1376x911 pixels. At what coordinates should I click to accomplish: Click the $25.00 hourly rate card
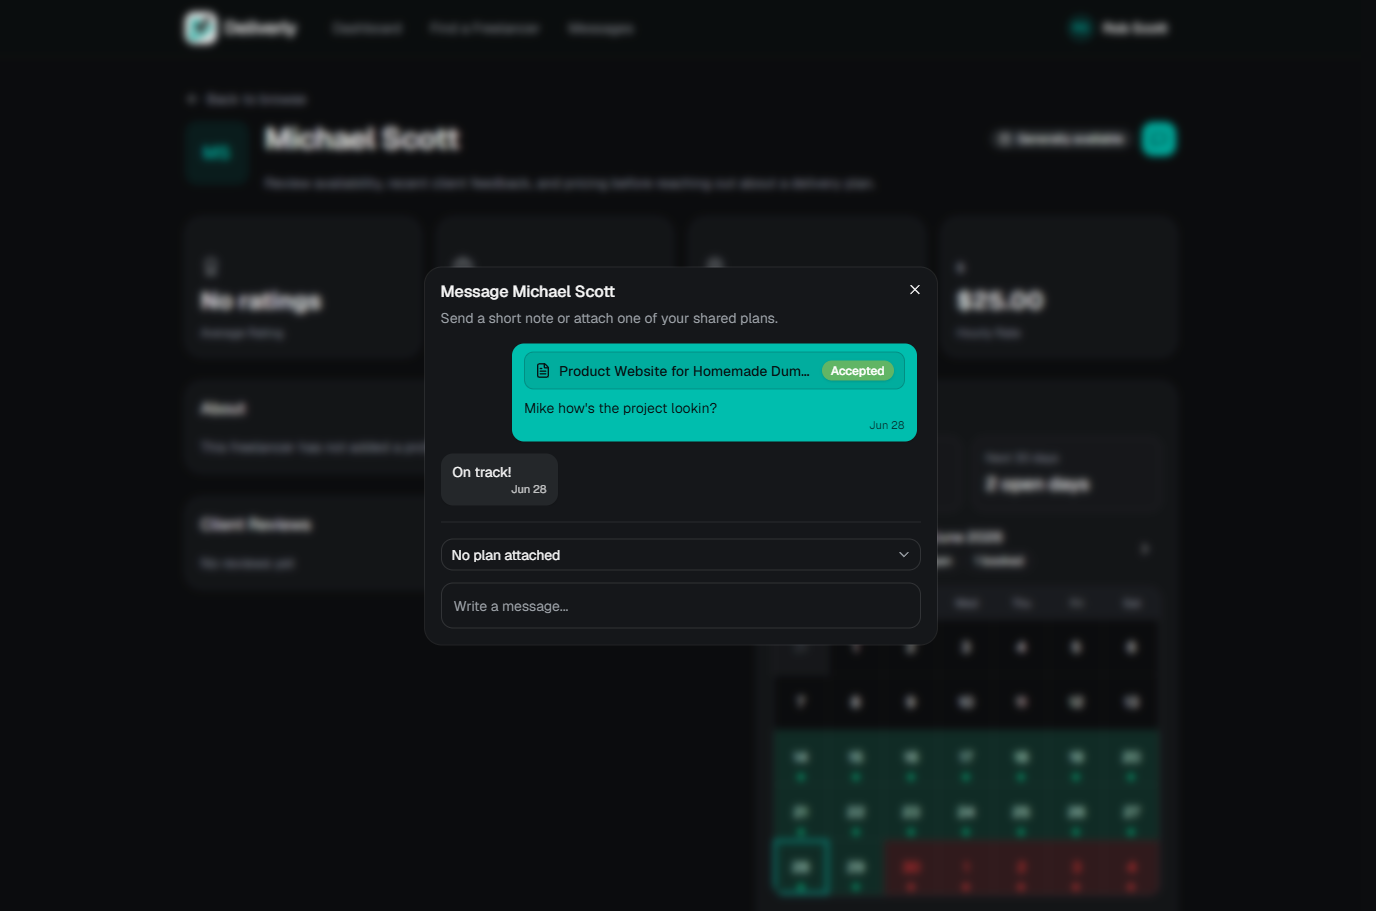coord(1058,288)
